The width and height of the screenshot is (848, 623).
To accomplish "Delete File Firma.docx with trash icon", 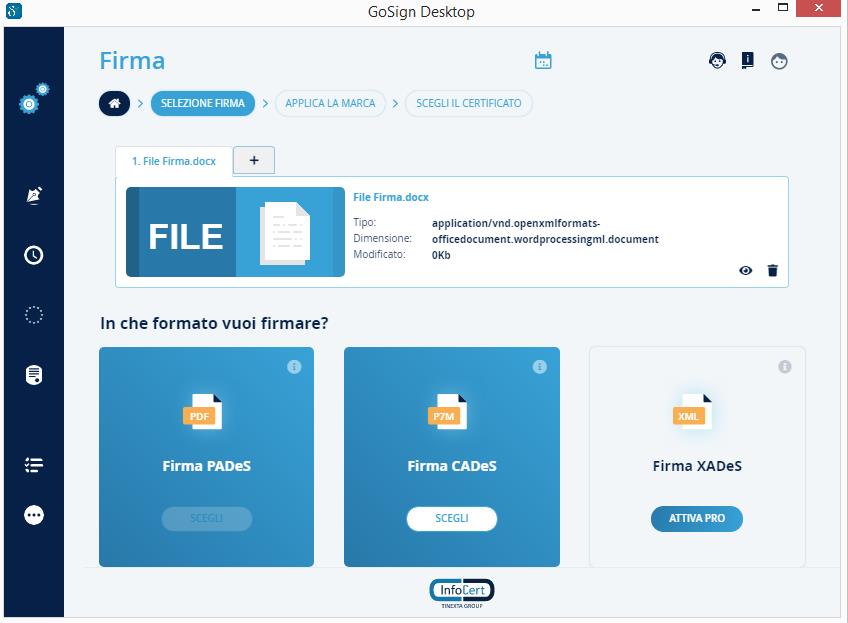I will [x=772, y=270].
